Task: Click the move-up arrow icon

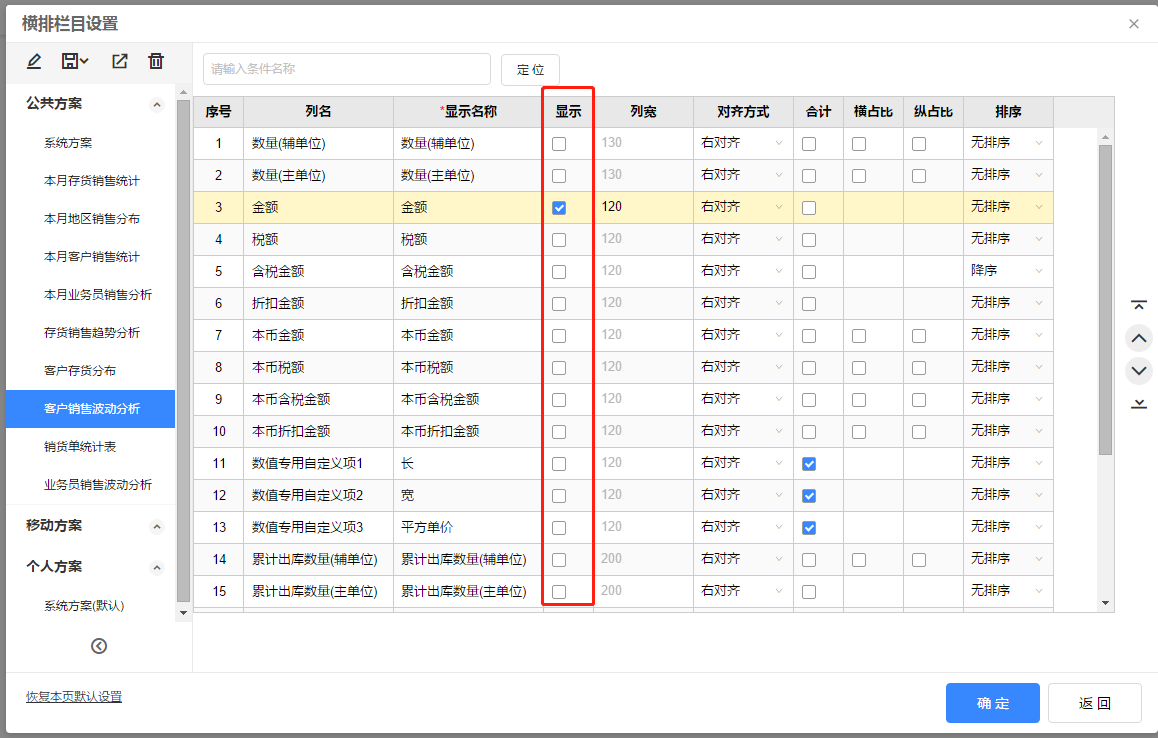Action: 1139,338
